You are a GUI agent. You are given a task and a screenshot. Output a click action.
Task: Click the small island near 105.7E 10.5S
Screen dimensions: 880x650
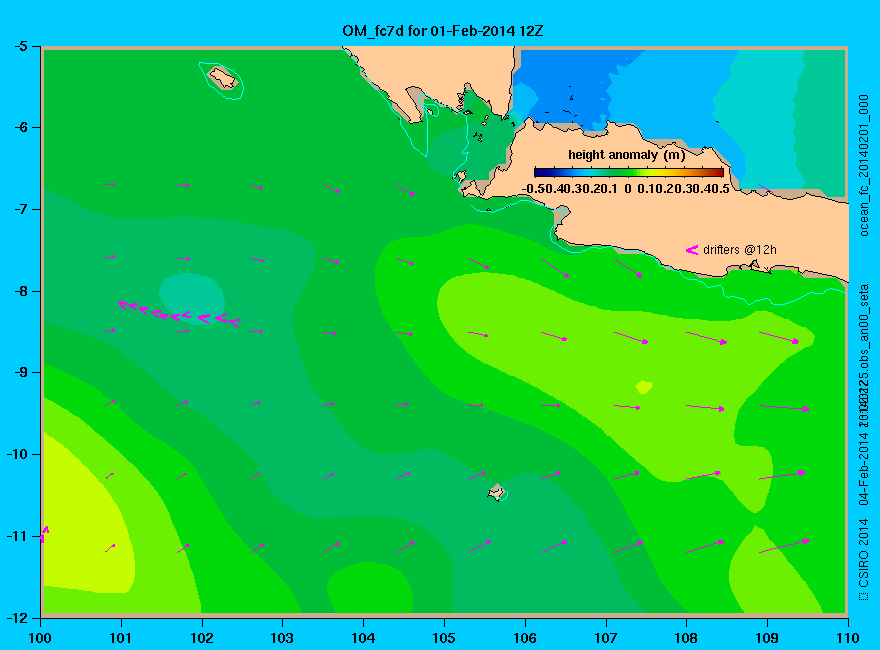coord(497,492)
